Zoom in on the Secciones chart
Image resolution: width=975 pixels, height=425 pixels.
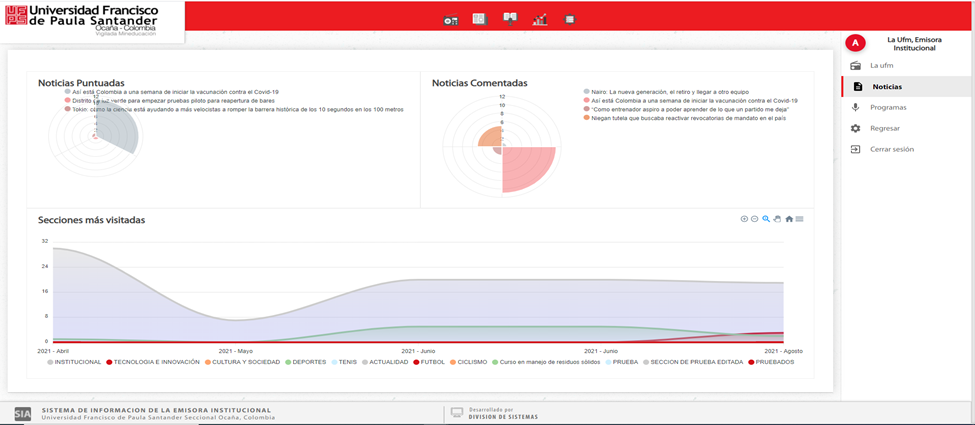point(744,219)
